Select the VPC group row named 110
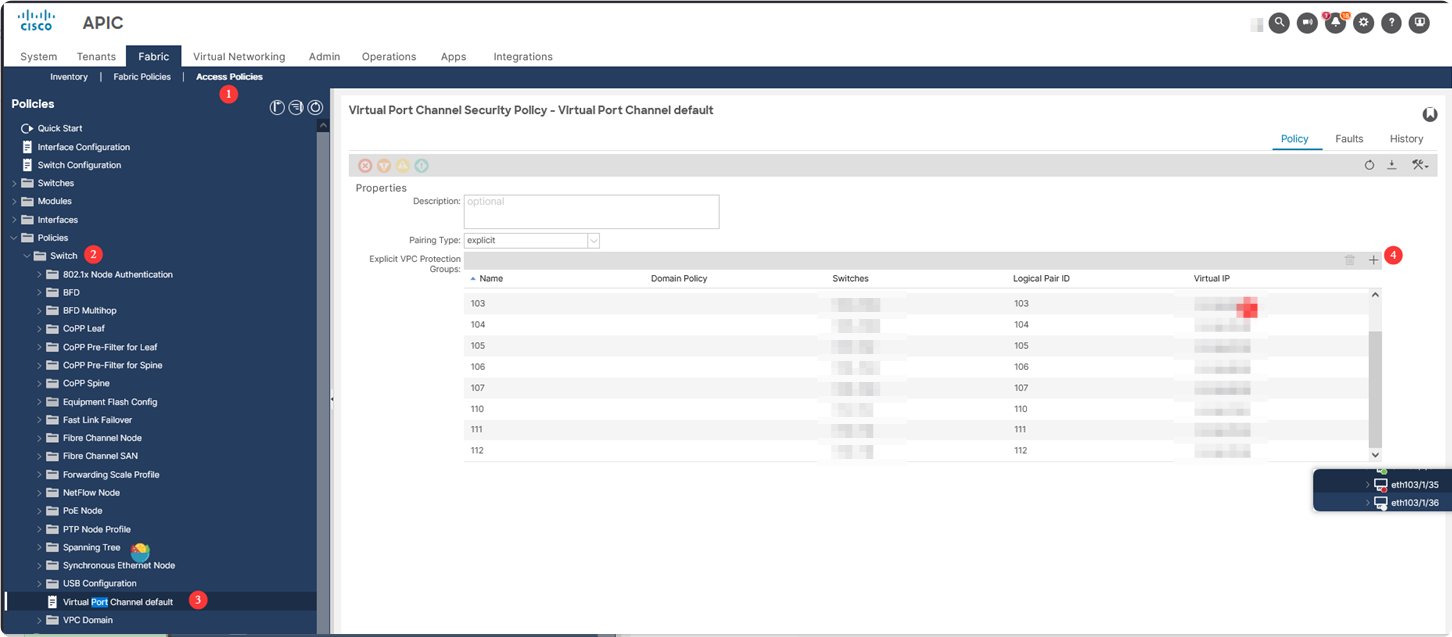The image size is (1452, 637). [x=916, y=409]
